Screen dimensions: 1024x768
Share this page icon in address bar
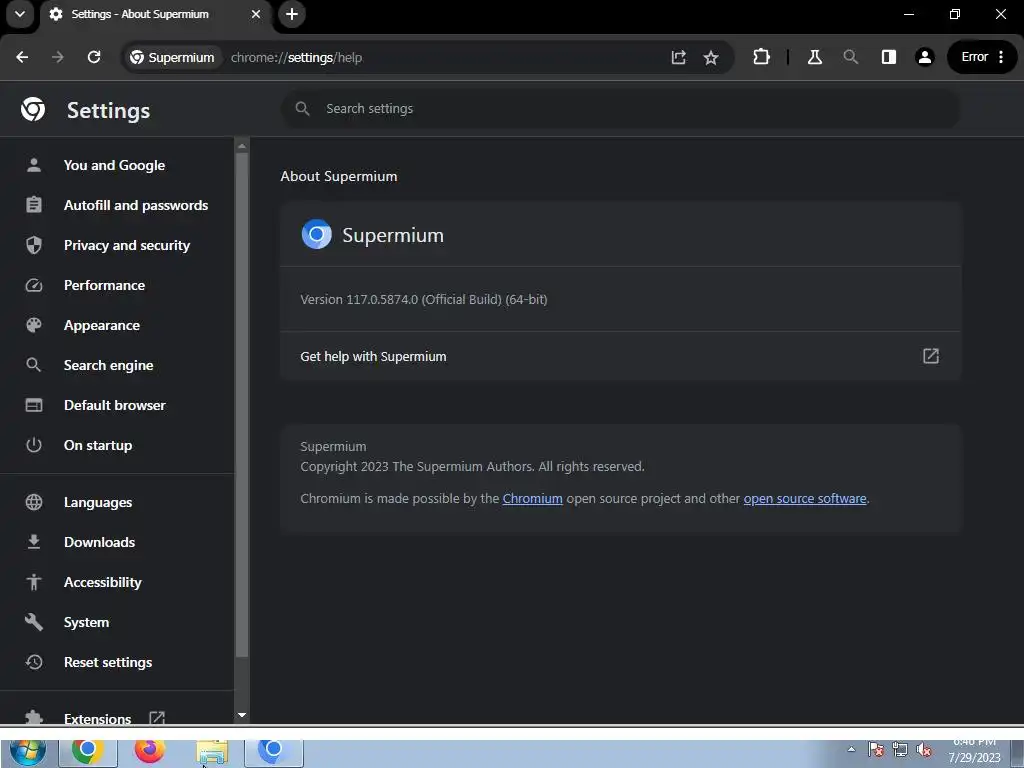[x=679, y=57]
